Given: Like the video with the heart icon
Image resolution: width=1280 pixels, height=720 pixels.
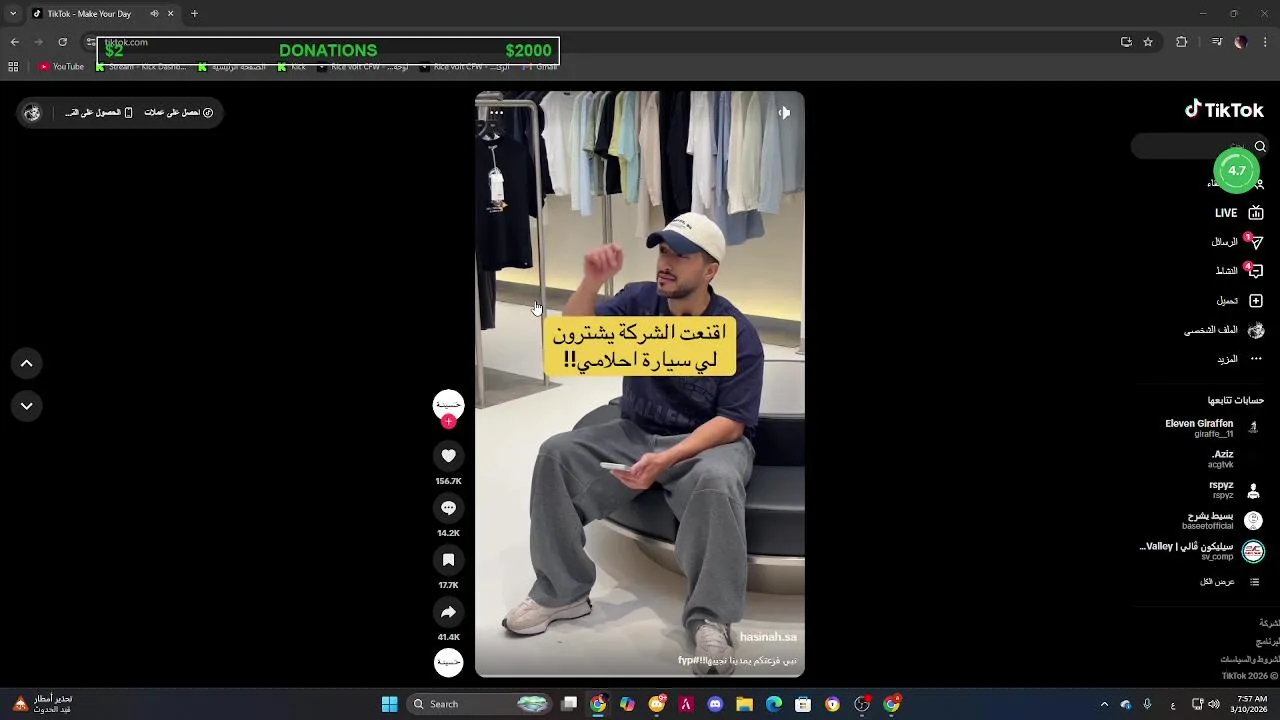Looking at the screenshot, I should coord(448,456).
